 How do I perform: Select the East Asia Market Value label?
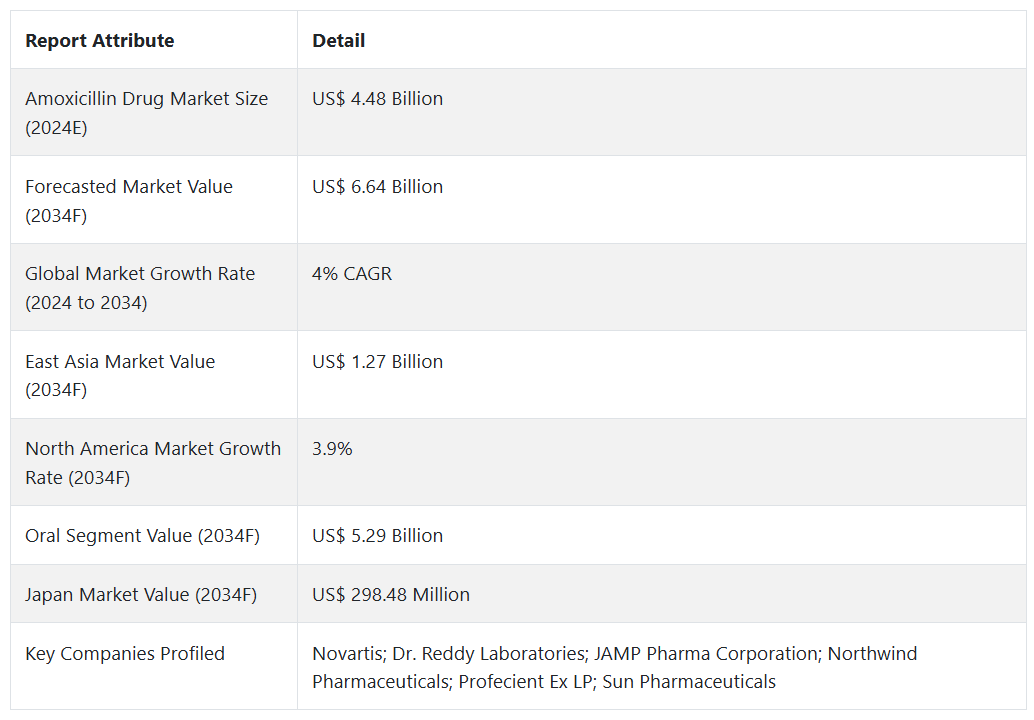120,375
